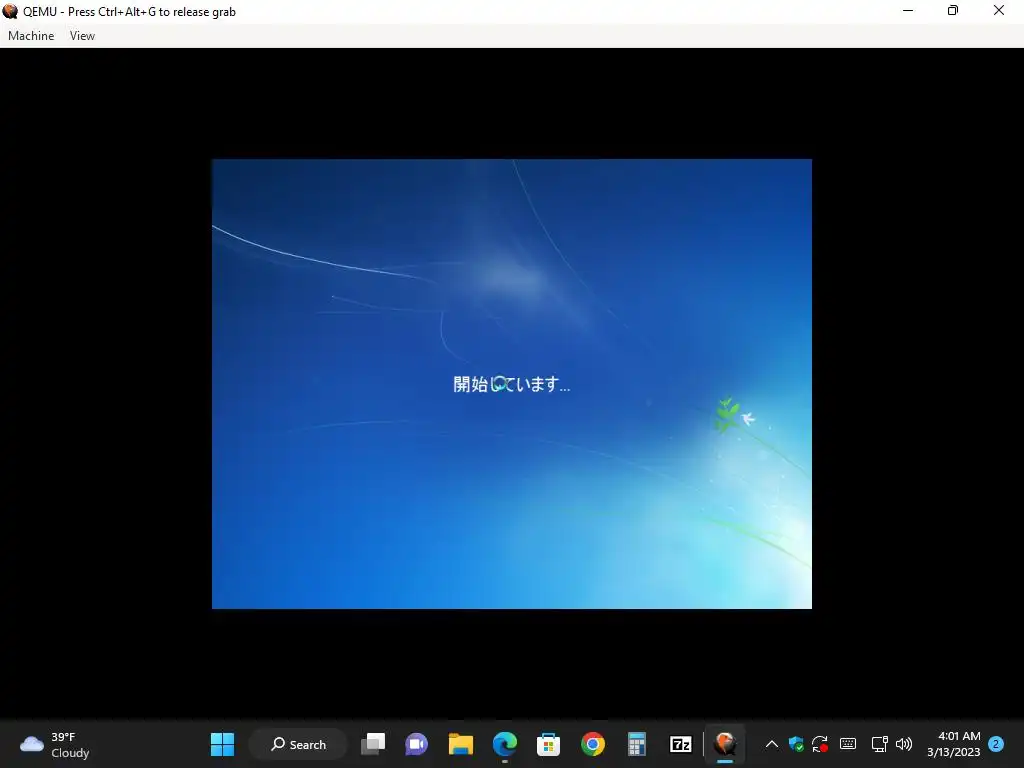
Task: Restore down the QEMU window
Action: [x=953, y=10]
